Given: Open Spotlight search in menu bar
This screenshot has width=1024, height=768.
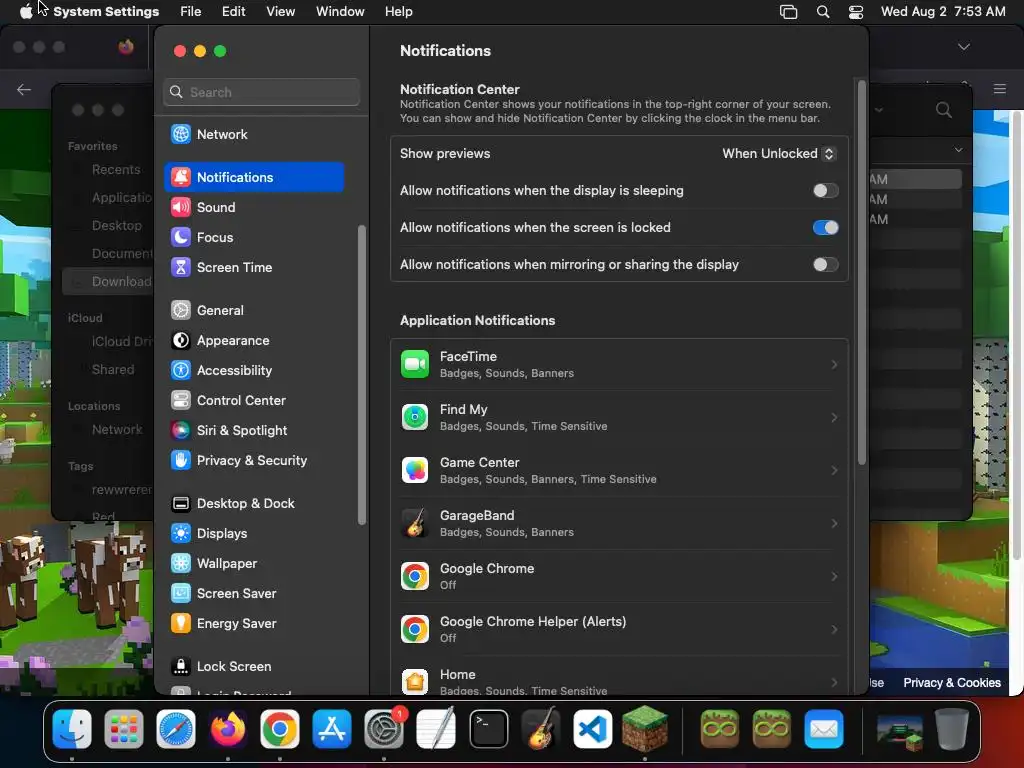Looking at the screenshot, I should pos(823,12).
